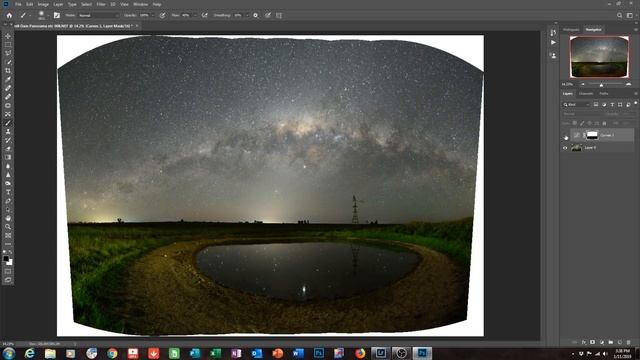The height and width of the screenshot is (360, 640).
Task: Open the Layer menu
Action: point(58,4)
